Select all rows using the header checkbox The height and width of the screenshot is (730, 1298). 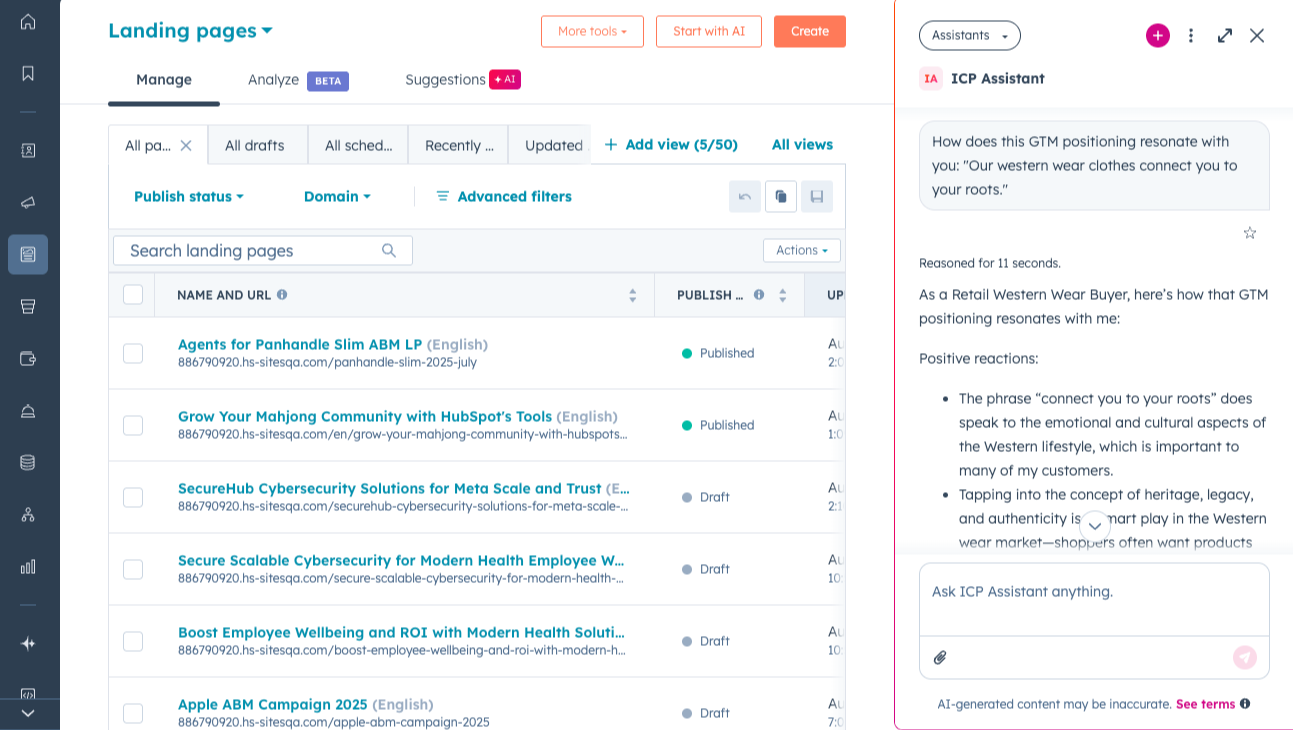pyautogui.click(x=133, y=294)
